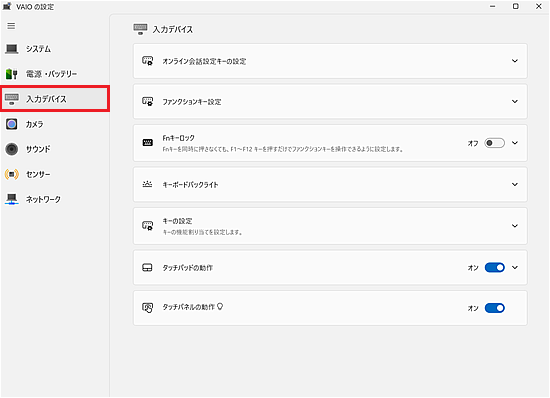
Task: Open the 電源・バッテリー section
Action: tap(55, 74)
